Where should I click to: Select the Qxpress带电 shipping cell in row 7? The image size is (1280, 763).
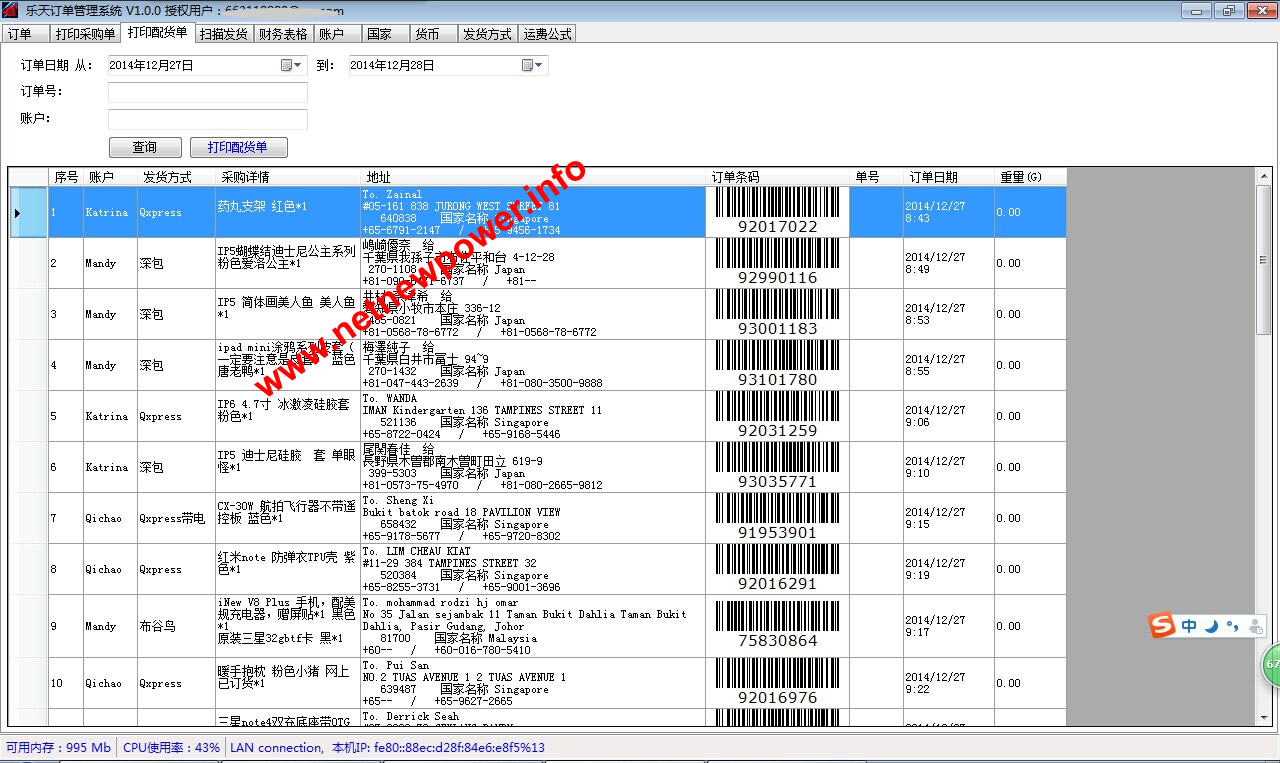[x=176, y=518]
